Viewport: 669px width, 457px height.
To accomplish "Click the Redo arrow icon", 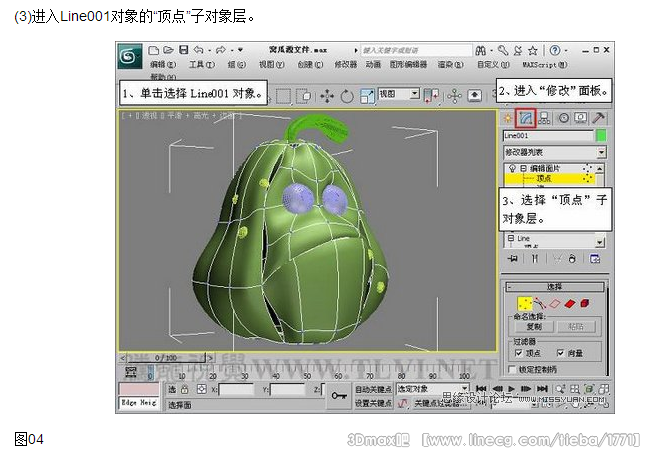I will coord(221,50).
